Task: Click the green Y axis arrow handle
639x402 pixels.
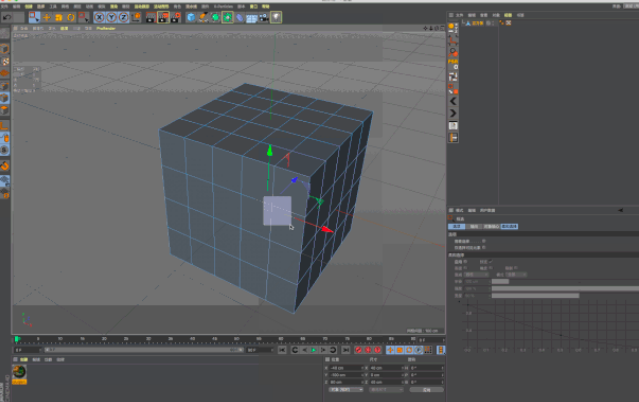Action: [x=269, y=150]
